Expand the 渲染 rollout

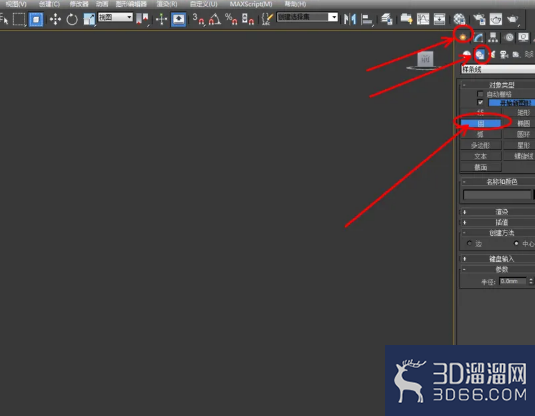coord(498,212)
